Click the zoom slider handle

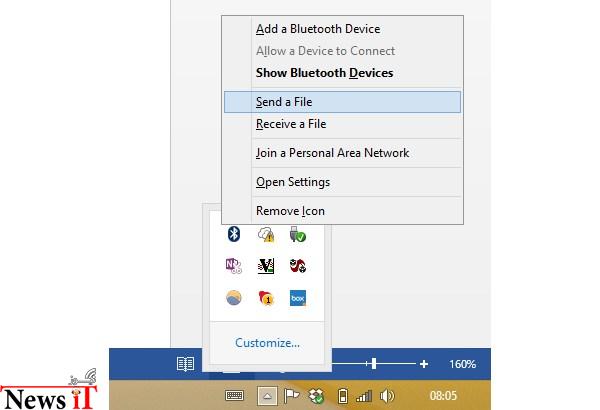point(374,364)
